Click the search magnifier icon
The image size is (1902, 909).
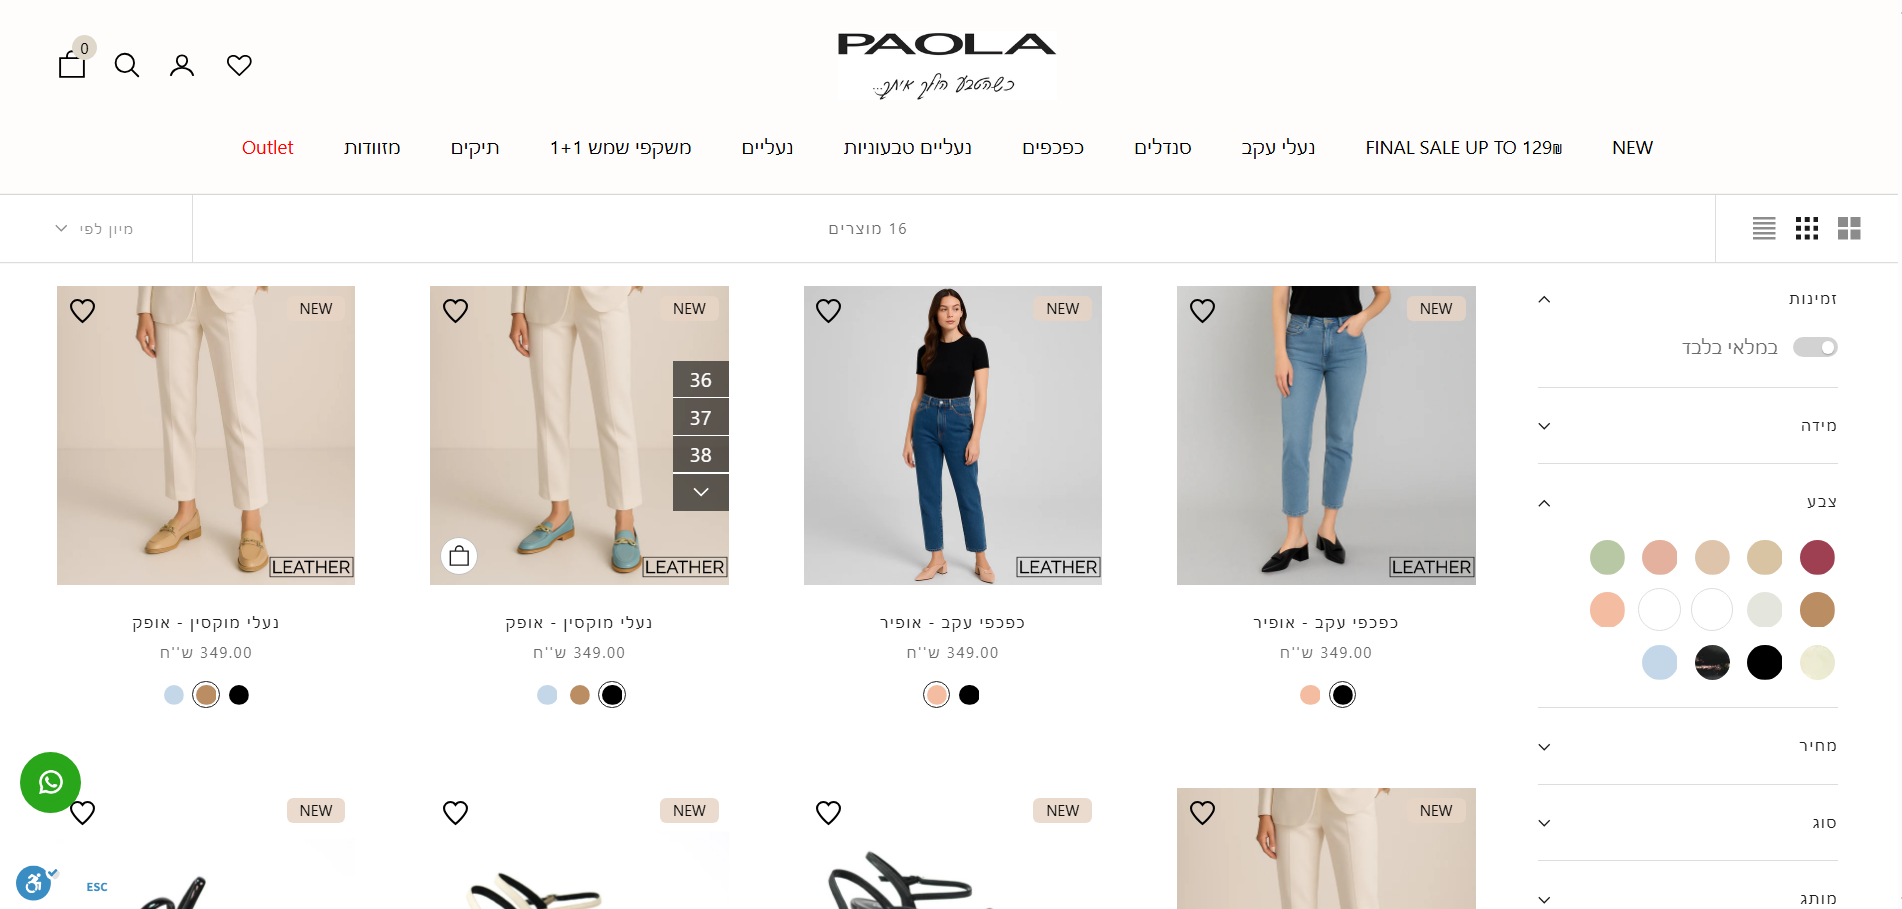point(127,65)
